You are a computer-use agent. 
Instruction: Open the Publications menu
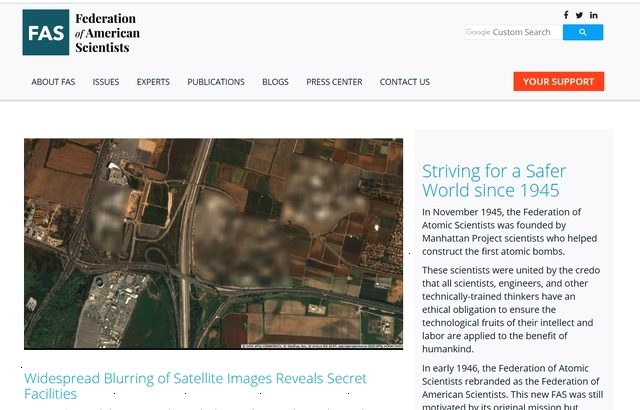click(x=216, y=82)
